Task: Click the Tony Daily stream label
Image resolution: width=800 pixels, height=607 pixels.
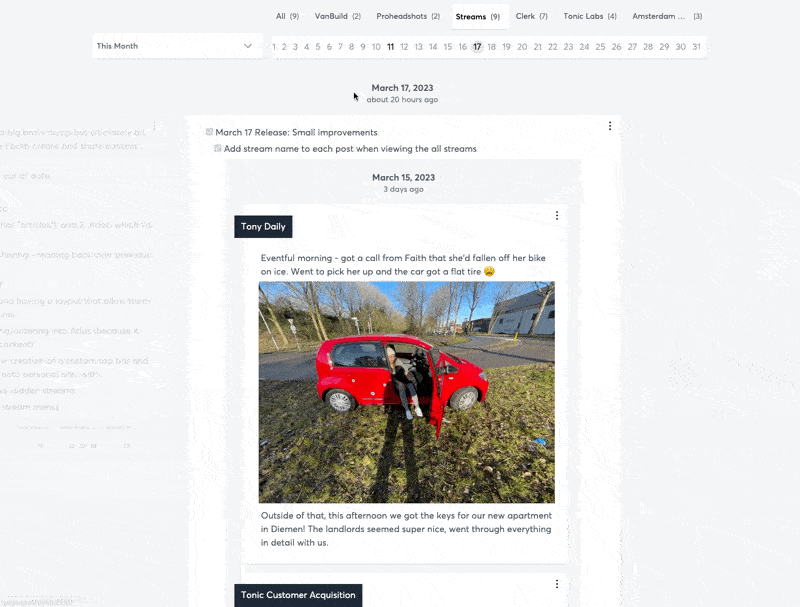Action: pyautogui.click(x=263, y=226)
